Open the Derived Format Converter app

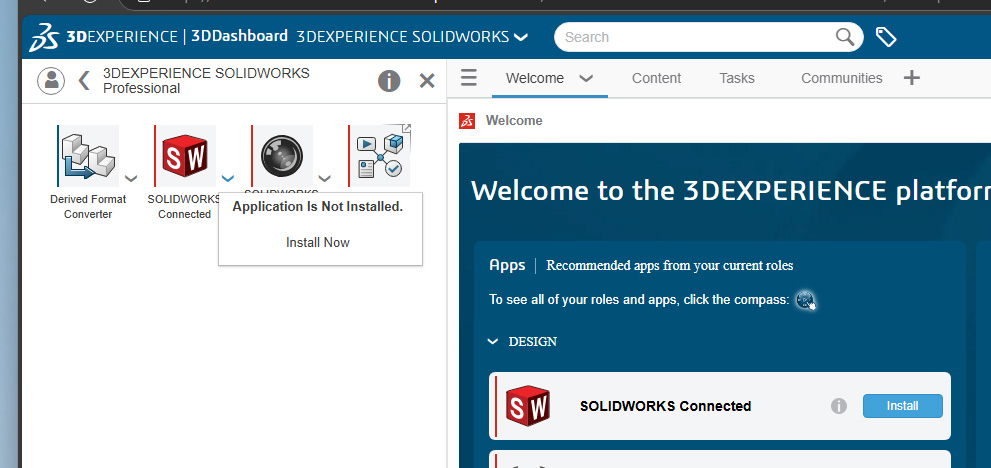[x=88, y=156]
